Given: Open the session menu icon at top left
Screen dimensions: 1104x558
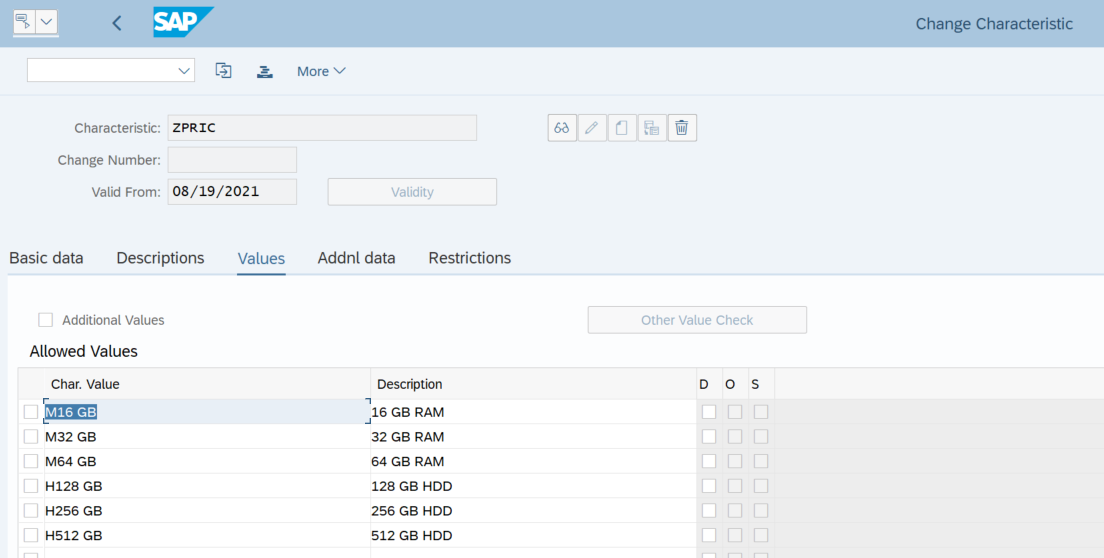Looking at the screenshot, I should coord(24,22).
